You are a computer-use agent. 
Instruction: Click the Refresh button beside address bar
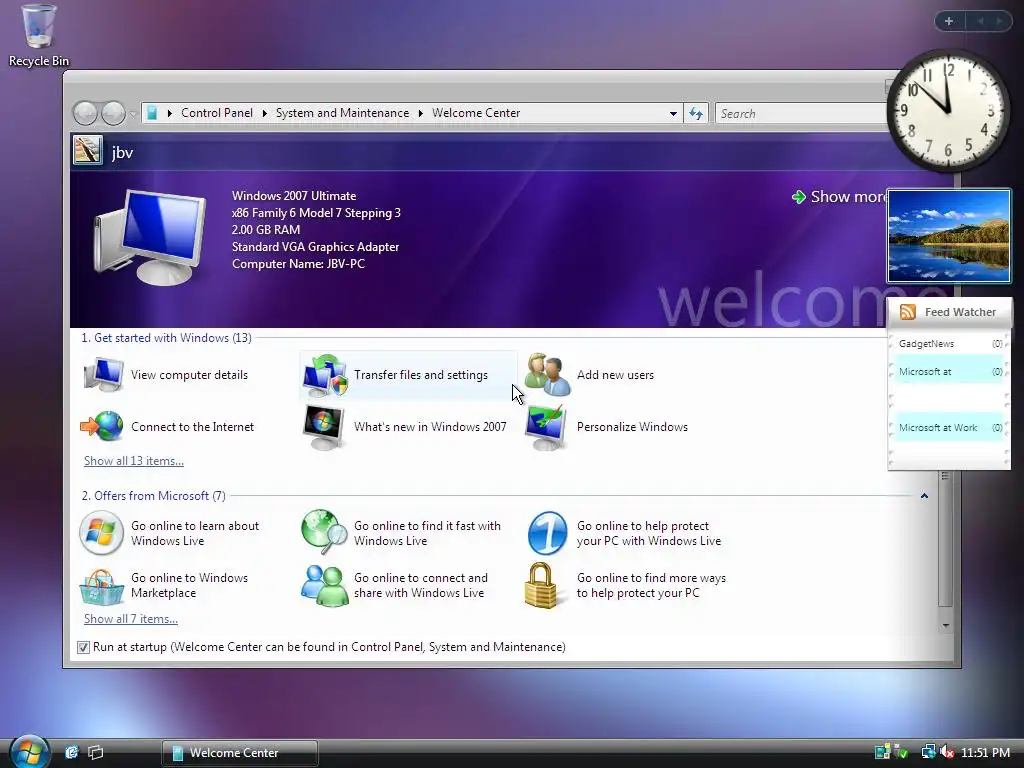696,114
